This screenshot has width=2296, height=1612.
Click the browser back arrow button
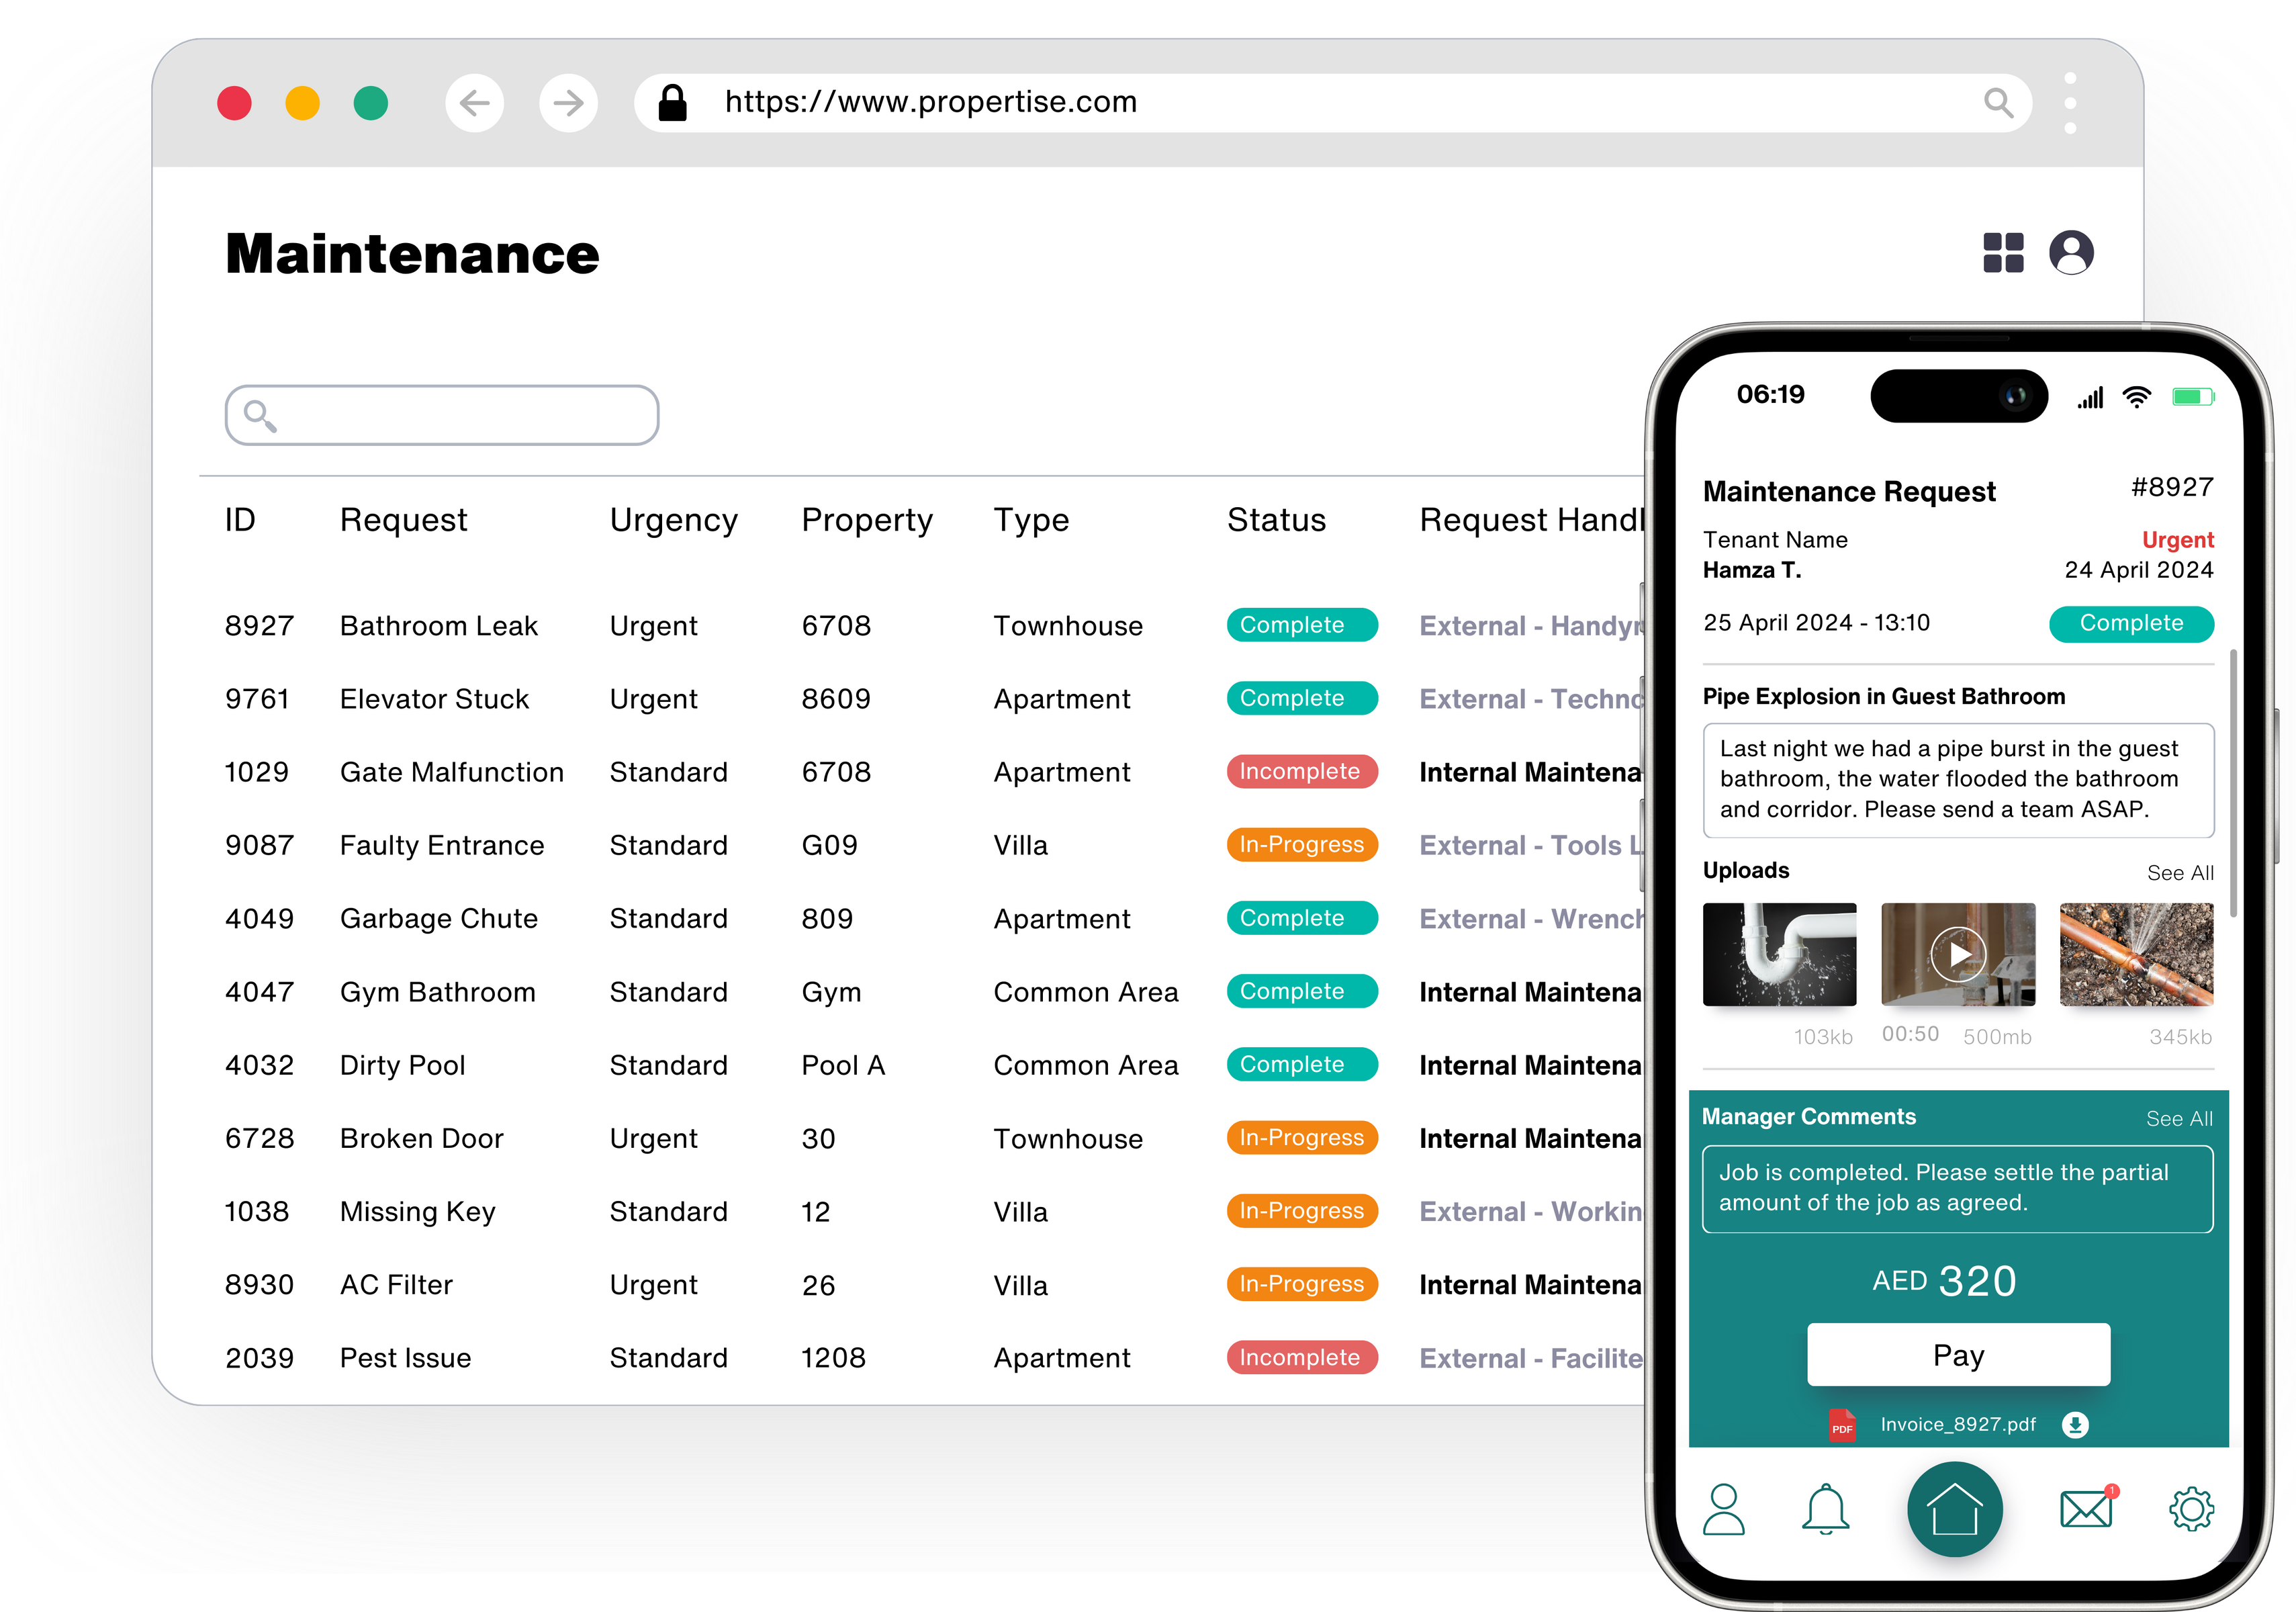[x=474, y=103]
